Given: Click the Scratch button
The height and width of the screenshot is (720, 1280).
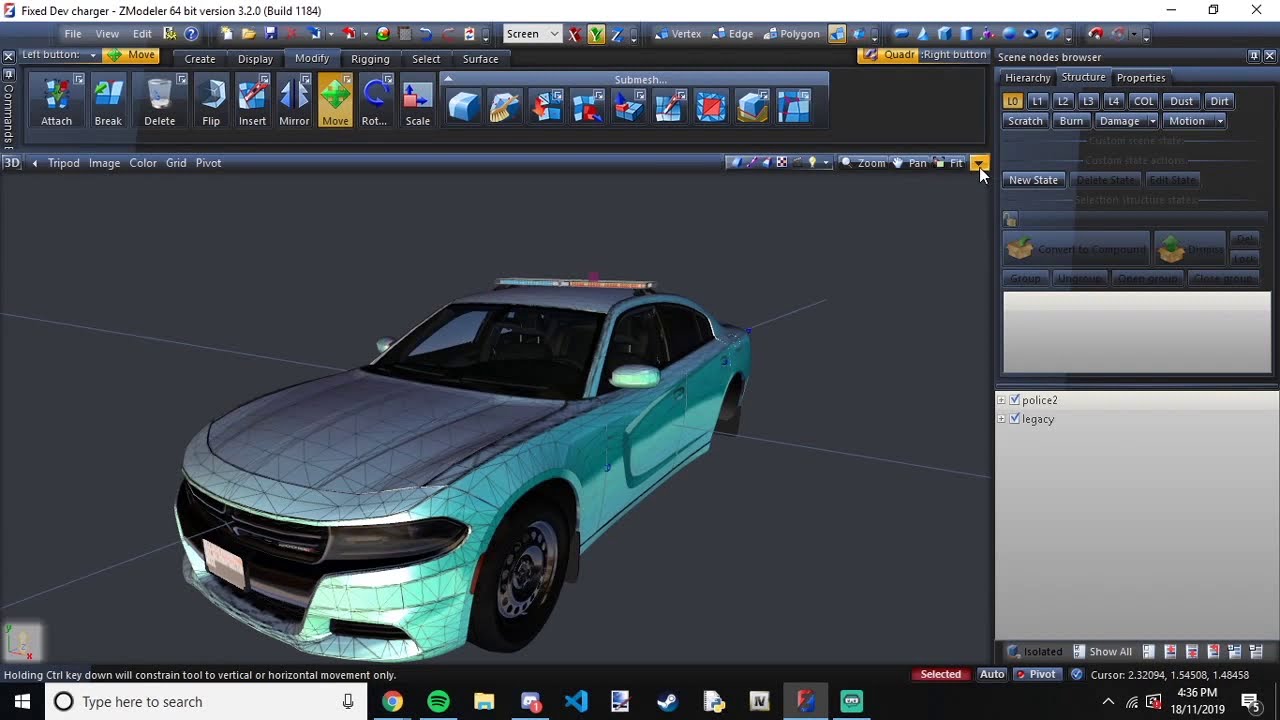Looking at the screenshot, I should (x=1025, y=121).
